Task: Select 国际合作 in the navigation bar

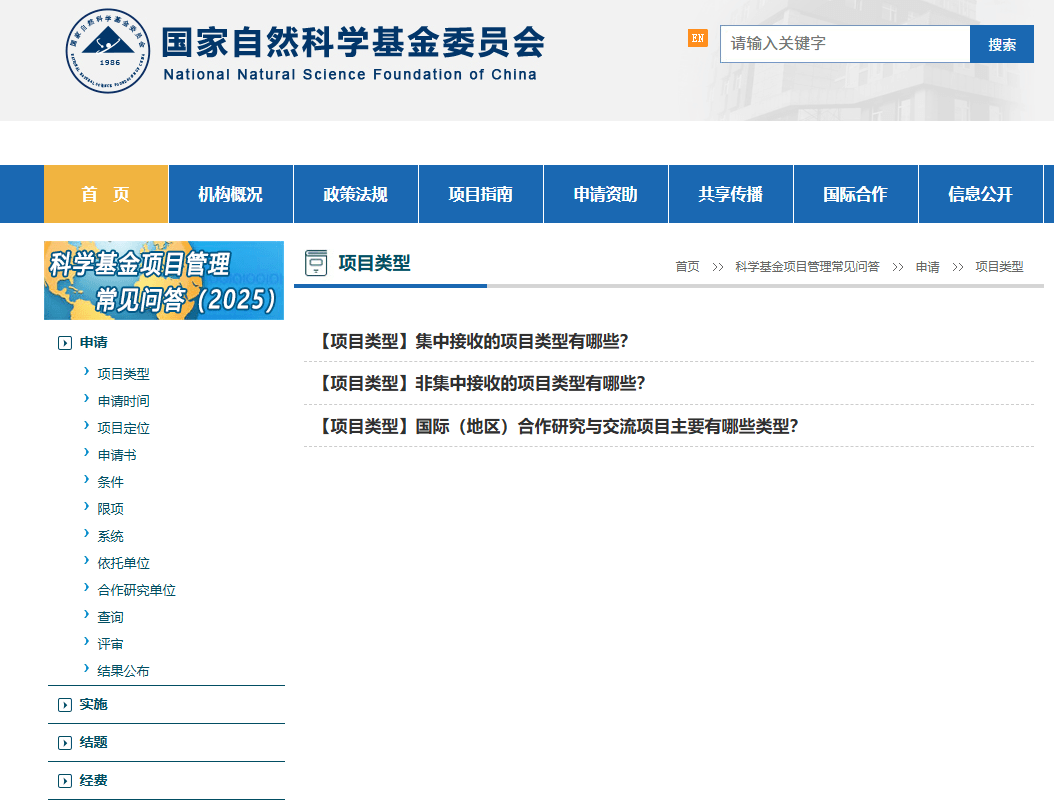Action: (x=855, y=194)
